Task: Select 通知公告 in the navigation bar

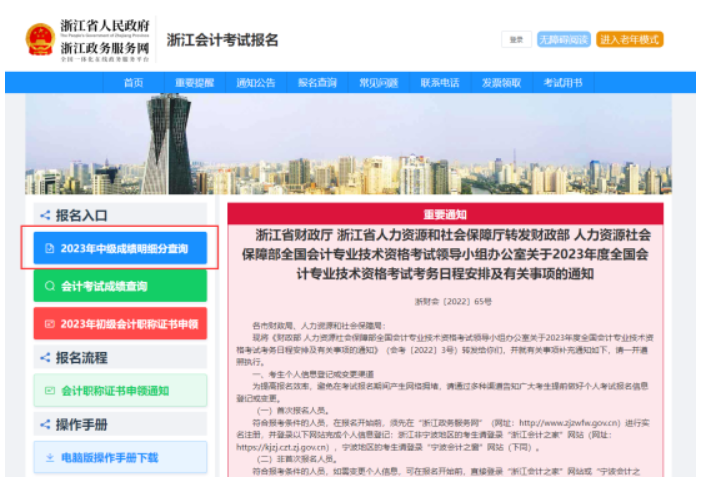Action: 256,83
